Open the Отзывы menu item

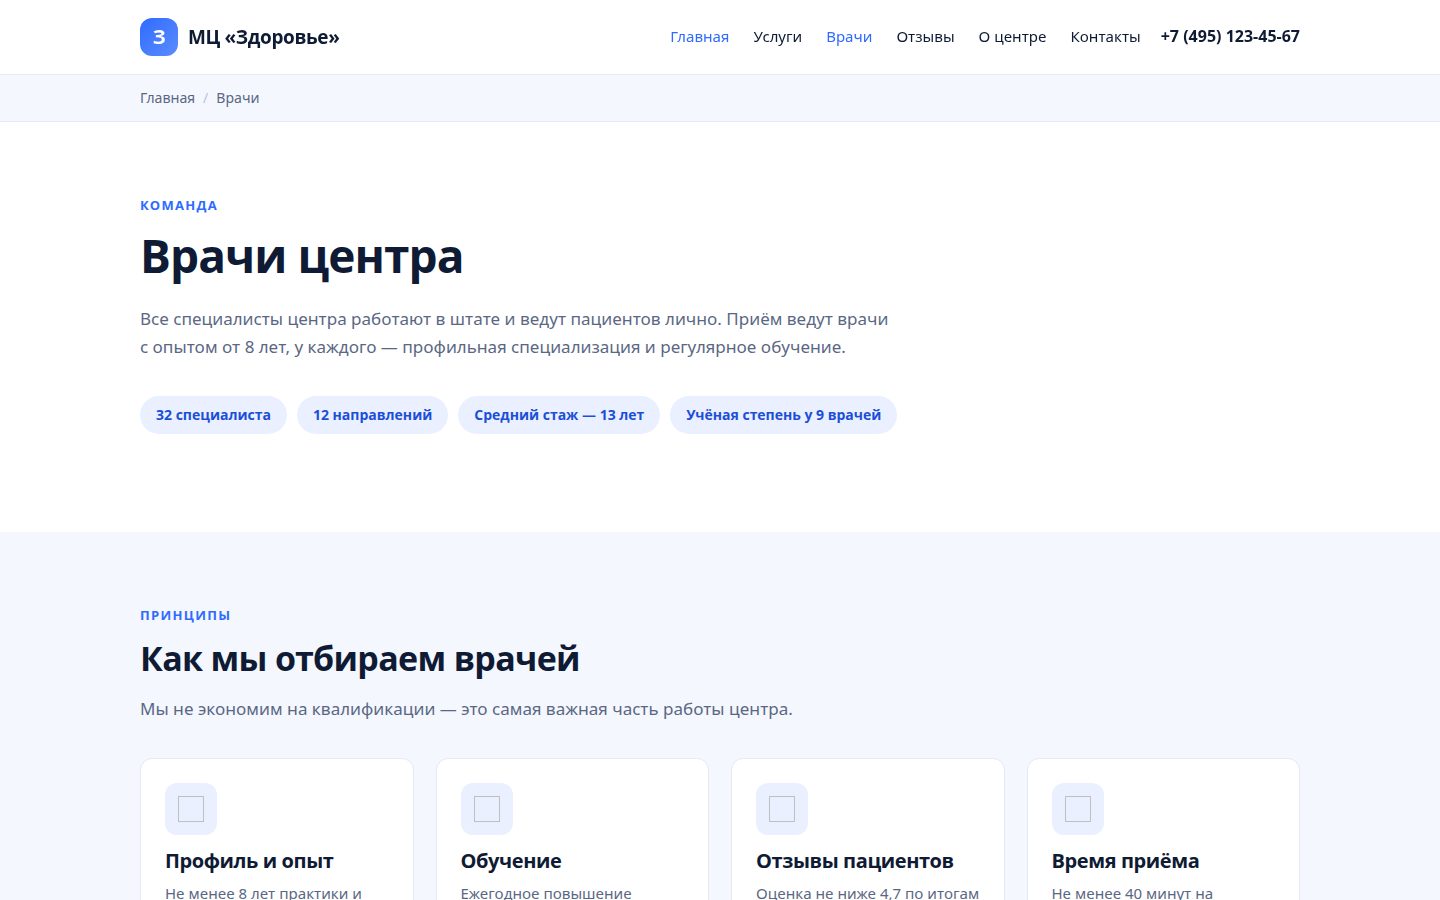[925, 37]
